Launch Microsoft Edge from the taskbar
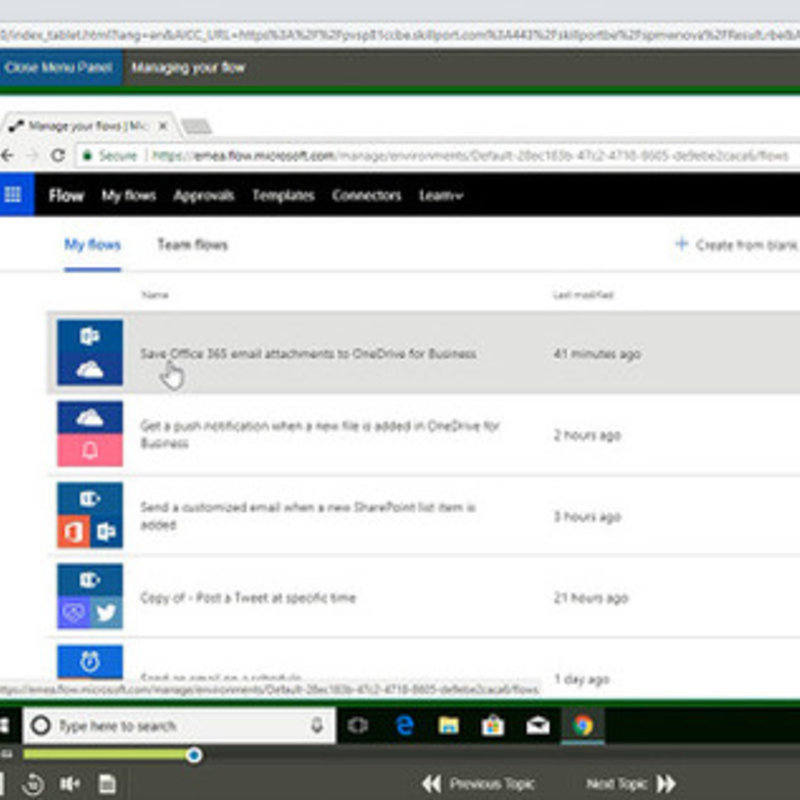Viewport: 800px width, 800px height. pos(405,725)
